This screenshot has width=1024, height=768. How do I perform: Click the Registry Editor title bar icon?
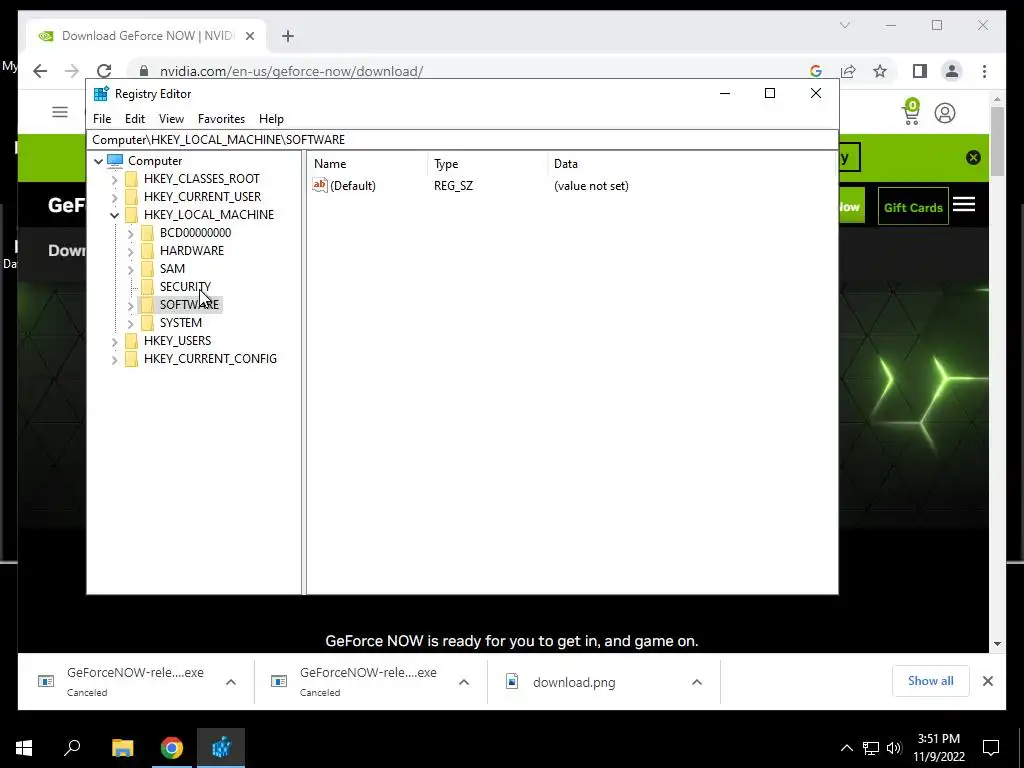(x=101, y=94)
